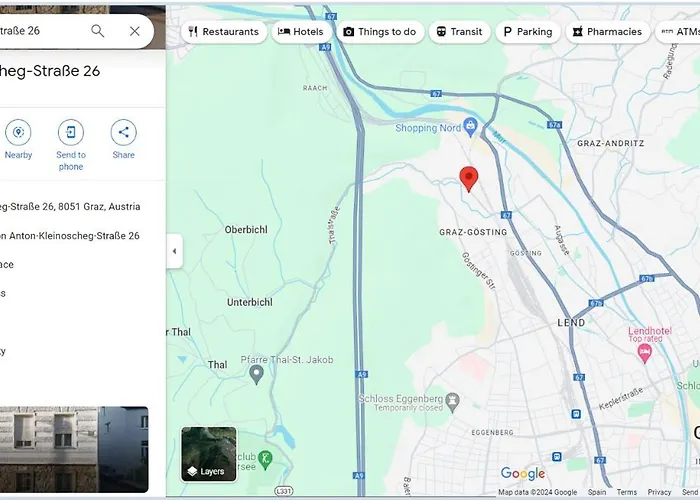The height and width of the screenshot is (500, 700).
Task: Select the Restaurants filter chip
Action: click(x=223, y=32)
